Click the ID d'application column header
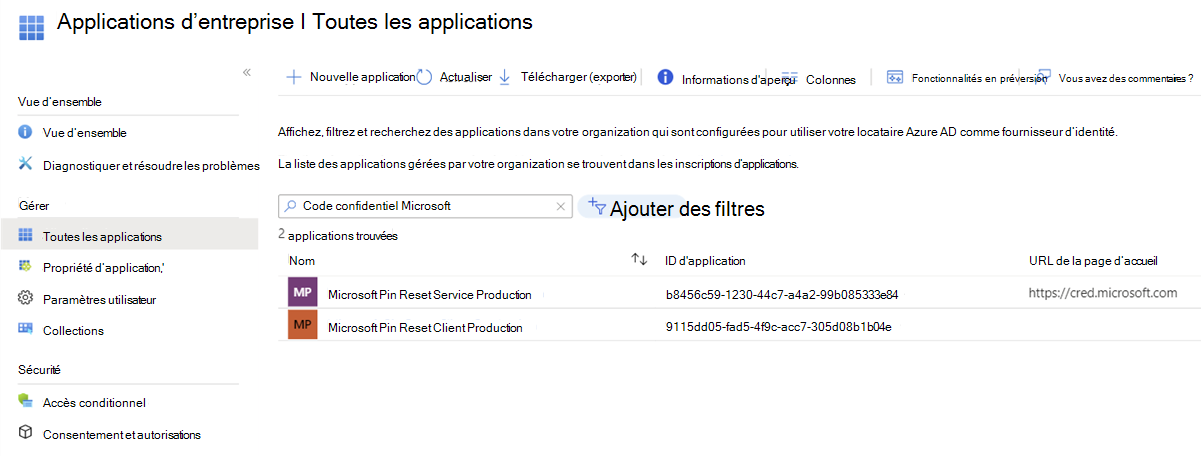Screen dimensions: 1201x456 click(x=705, y=261)
